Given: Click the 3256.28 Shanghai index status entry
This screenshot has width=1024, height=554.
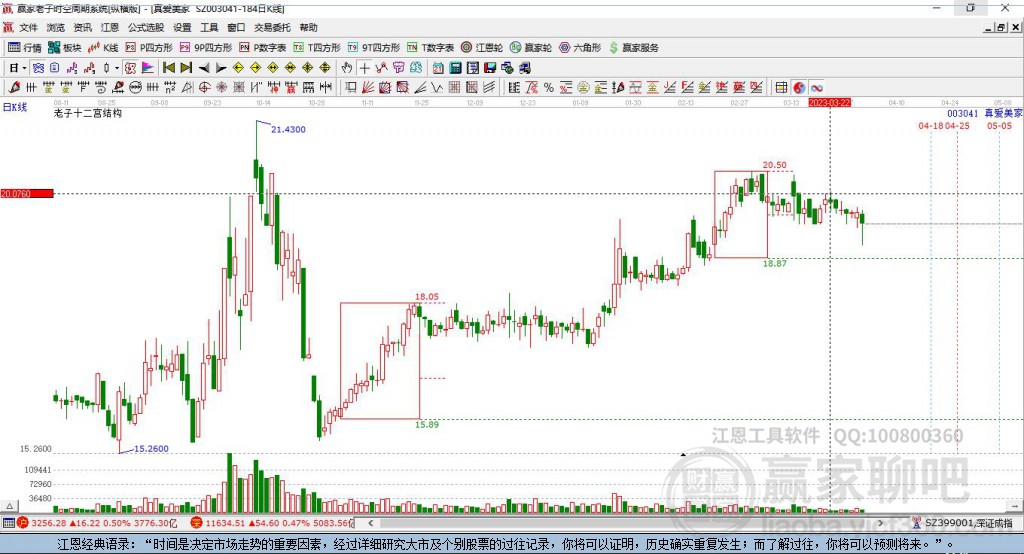Looking at the screenshot, I should pyautogui.click(x=98, y=523).
